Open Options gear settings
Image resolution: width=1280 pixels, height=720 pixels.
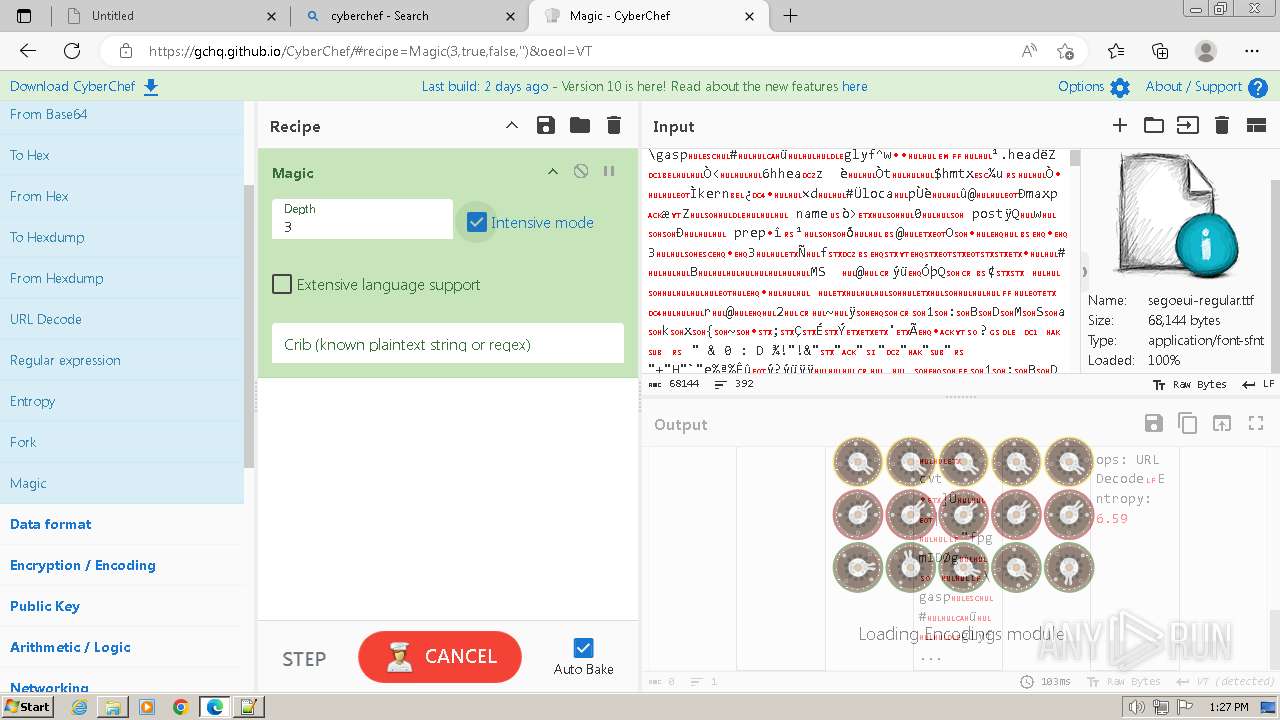pos(1120,88)
